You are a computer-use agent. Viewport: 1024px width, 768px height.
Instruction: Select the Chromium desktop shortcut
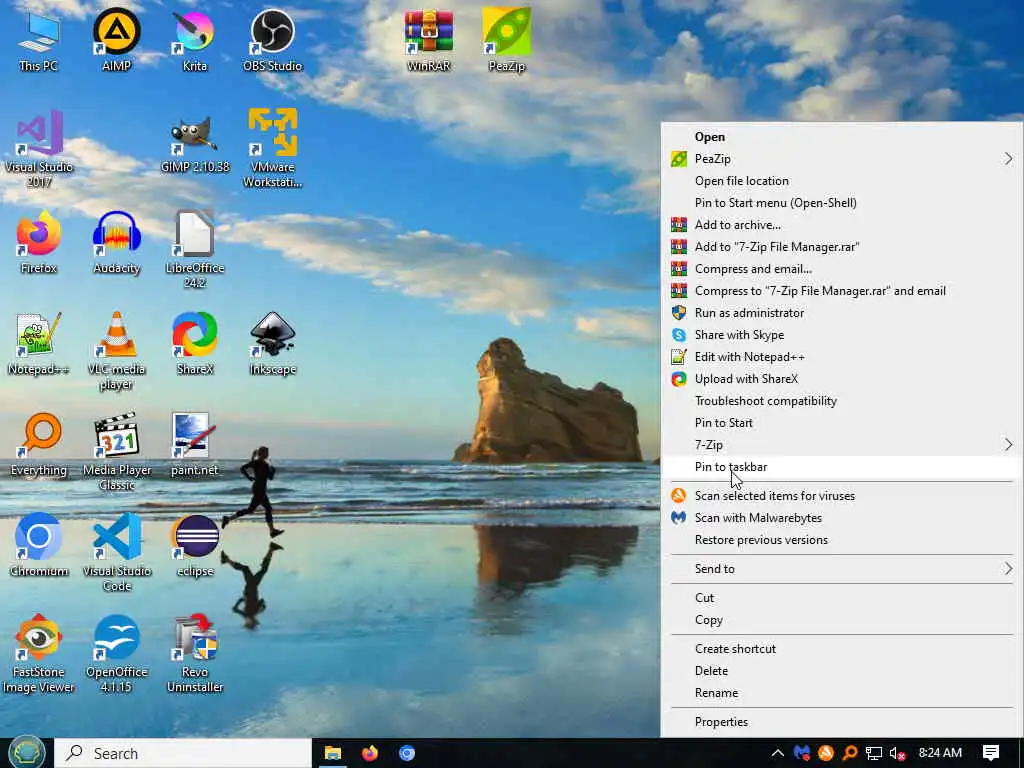click(39, 546)
